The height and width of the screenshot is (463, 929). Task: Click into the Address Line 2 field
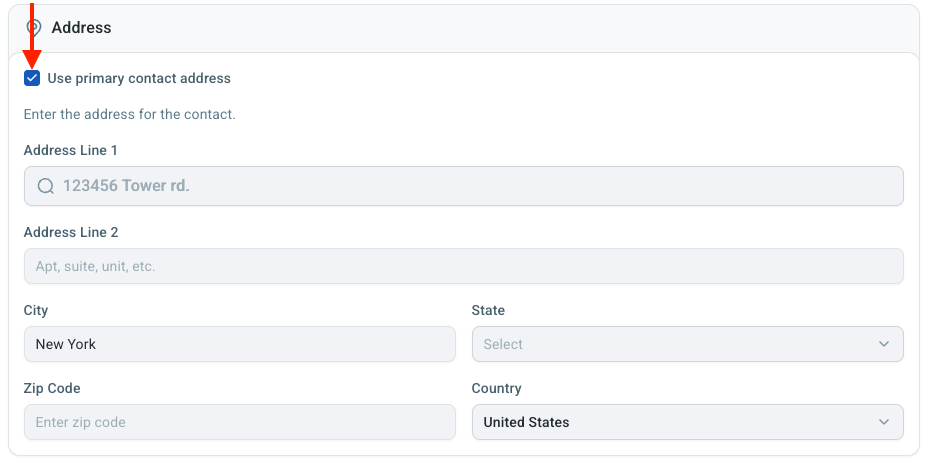coord(463,266)
